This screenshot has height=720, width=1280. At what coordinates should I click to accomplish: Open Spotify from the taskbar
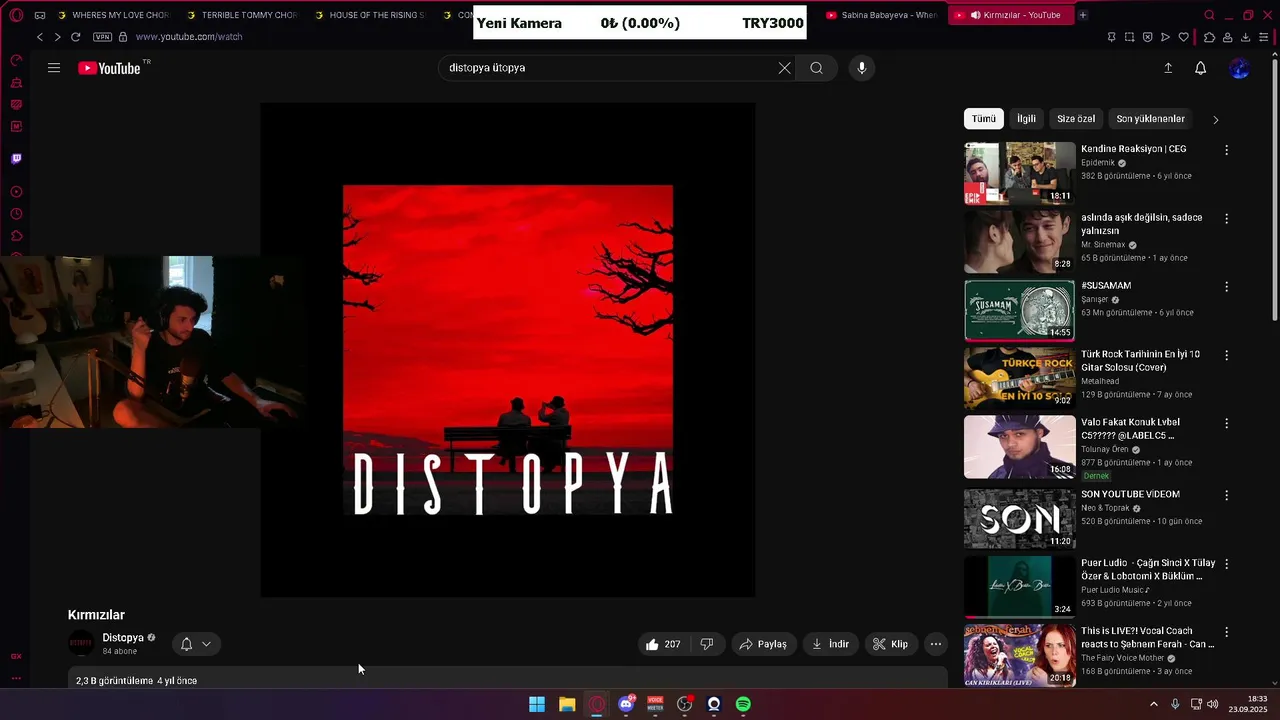(x=743, y=704)
